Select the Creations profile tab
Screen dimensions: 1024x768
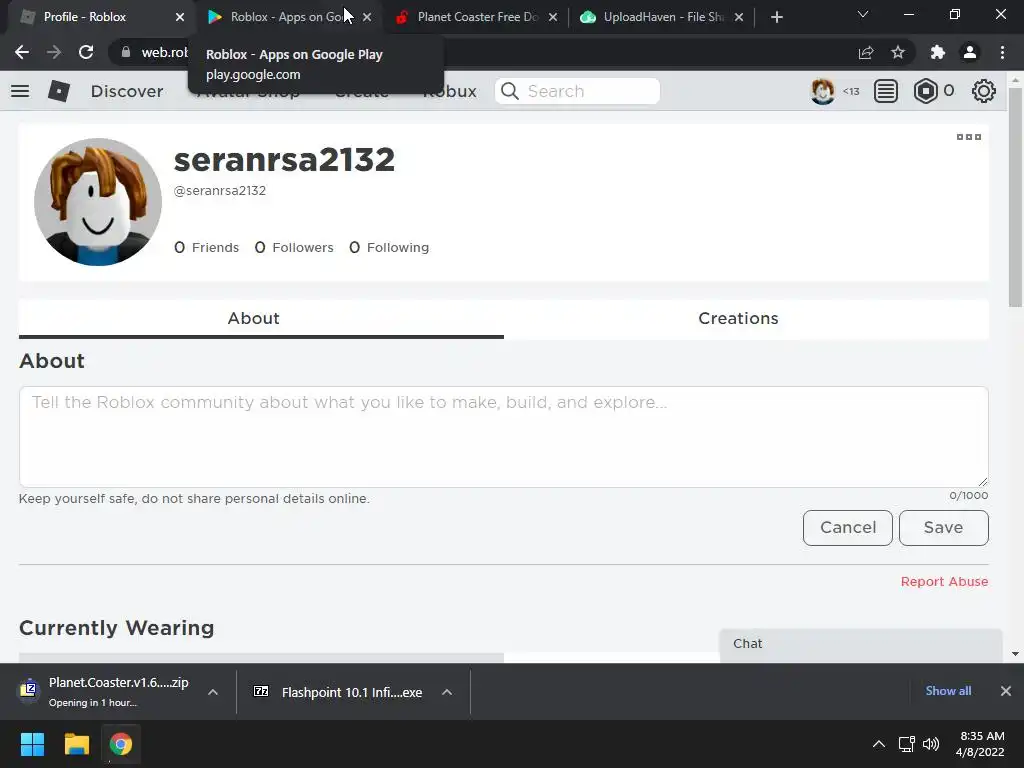click(738, 319)
